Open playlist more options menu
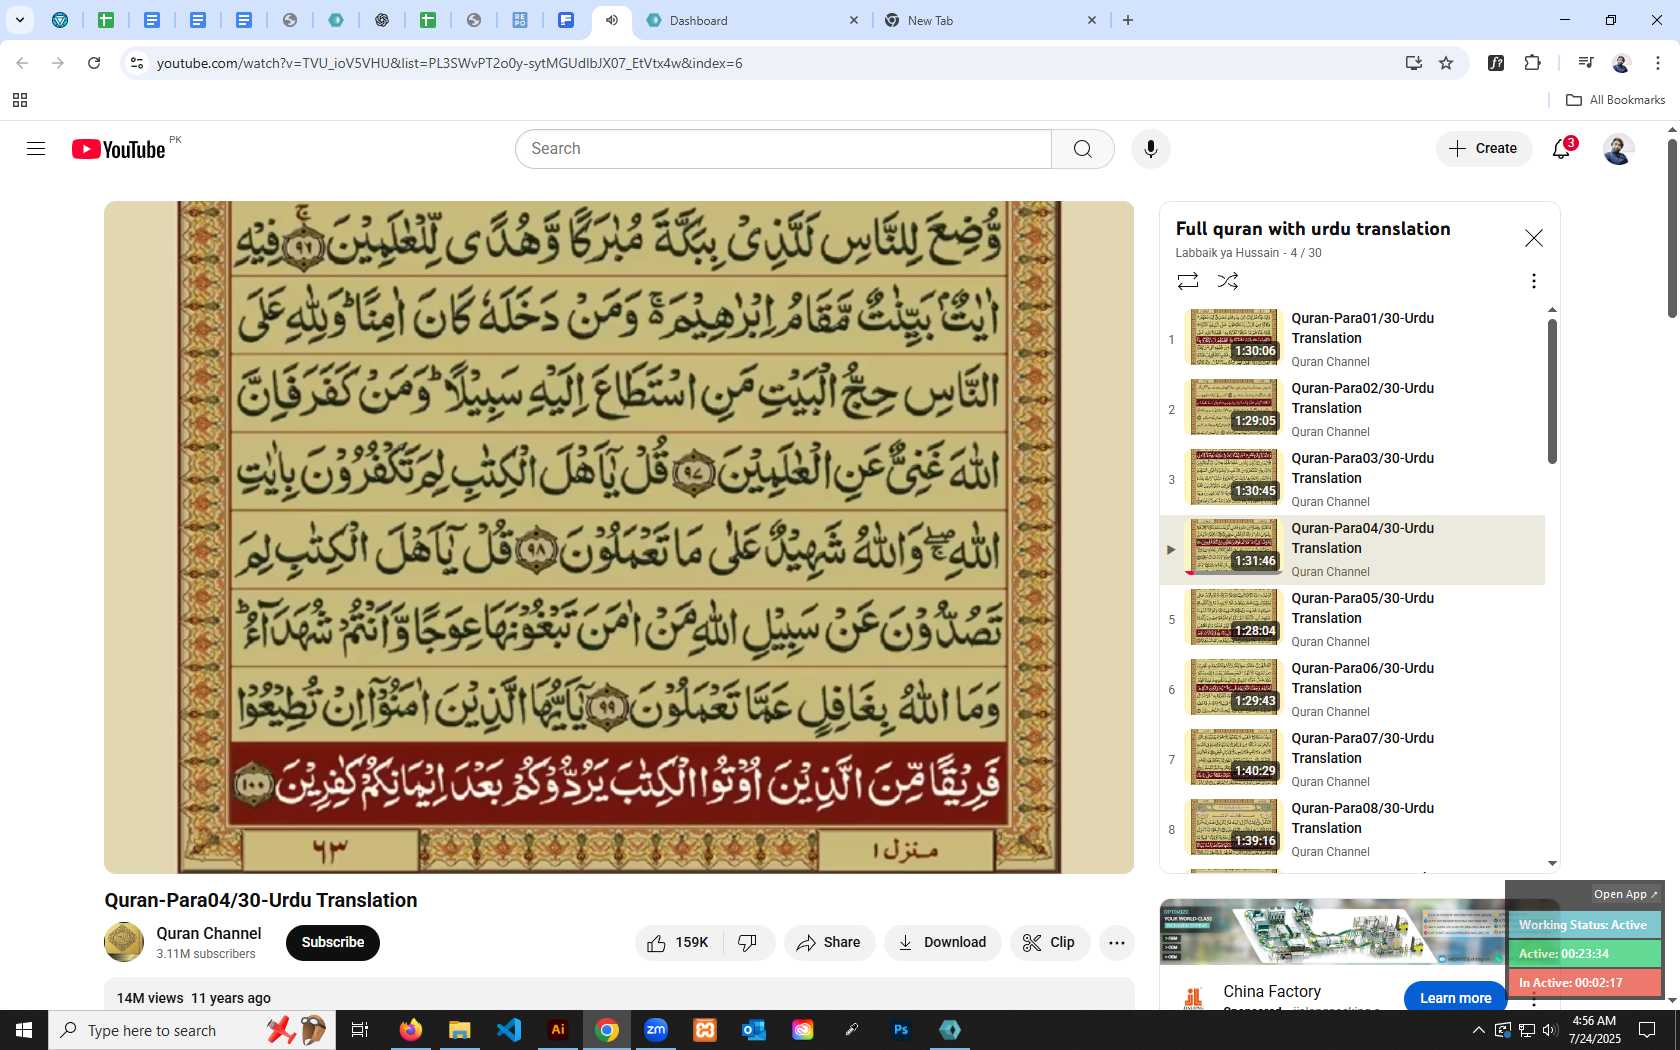The image size is (1680, 1050). [x=1533, y=281]
